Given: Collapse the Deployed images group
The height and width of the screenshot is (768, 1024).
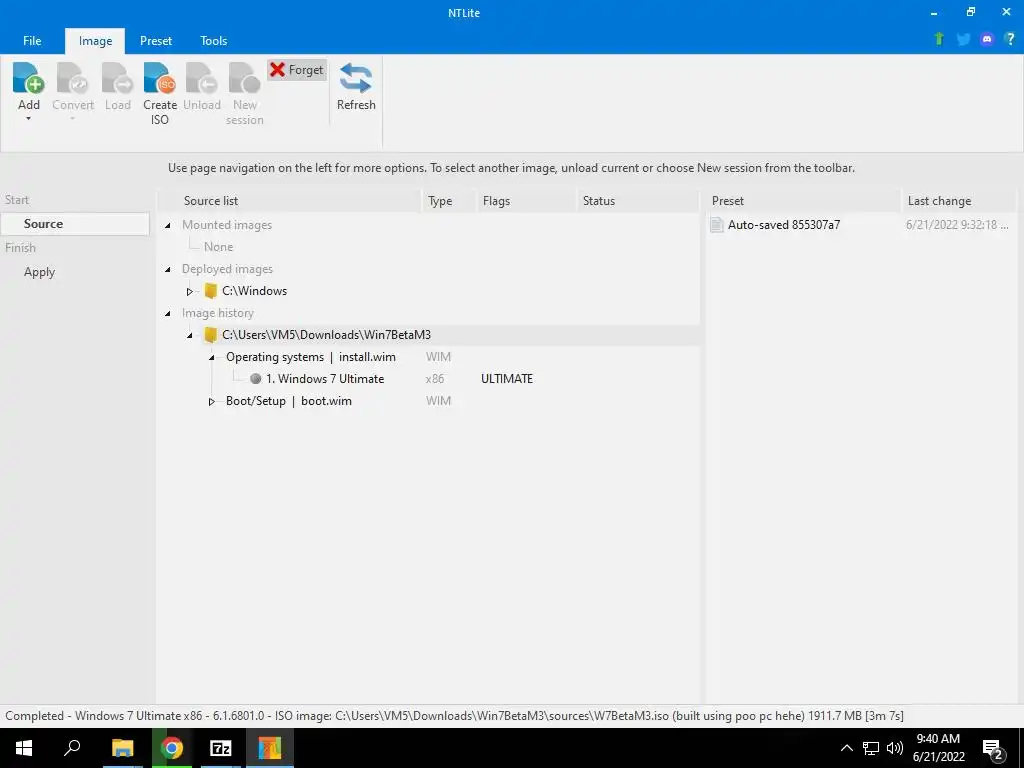Looking at the screenshot, I should pos(168,269).
